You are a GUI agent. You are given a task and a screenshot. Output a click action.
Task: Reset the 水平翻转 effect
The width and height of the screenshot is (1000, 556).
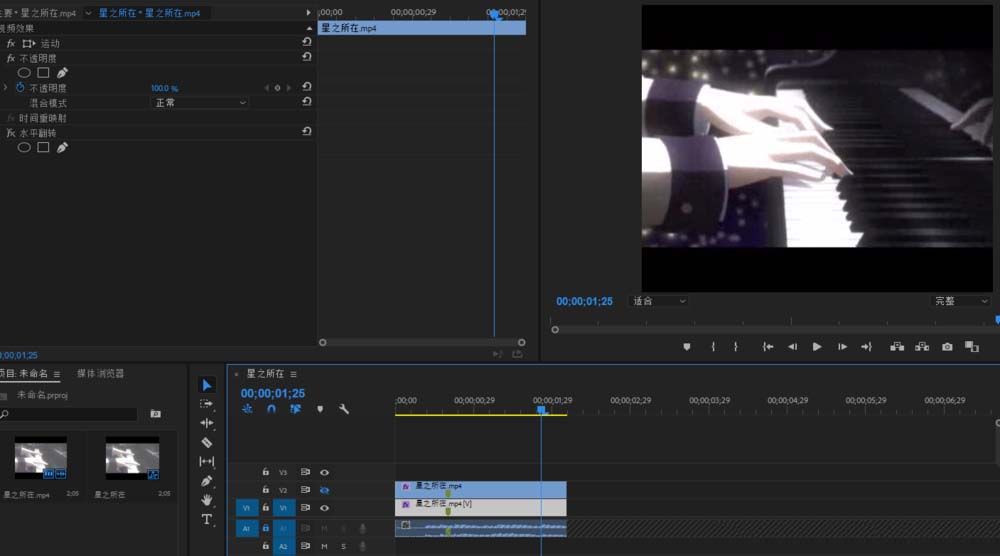[x=307, y=131]
